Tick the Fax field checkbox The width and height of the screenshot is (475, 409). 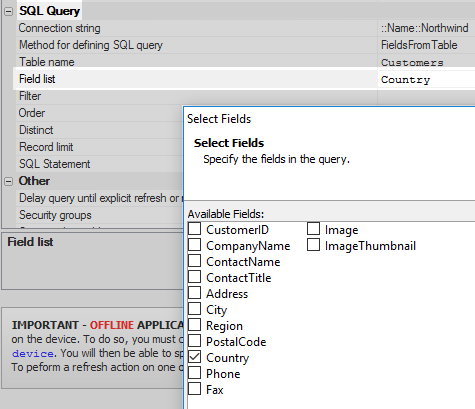coord(195,389)
